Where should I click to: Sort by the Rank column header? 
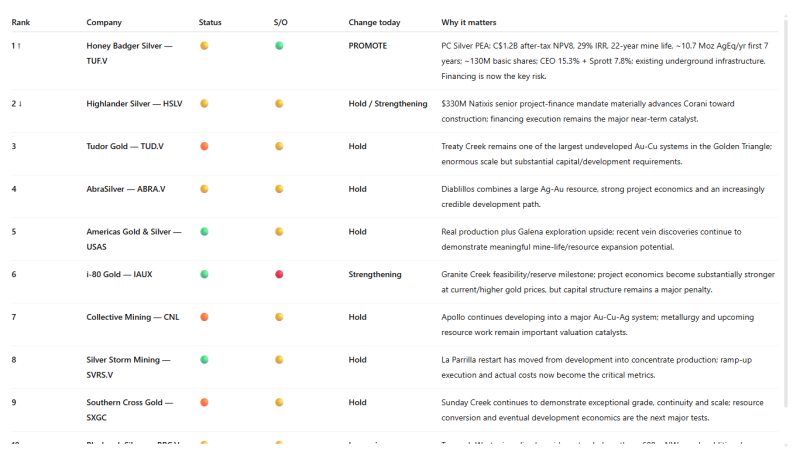point(20,22)
